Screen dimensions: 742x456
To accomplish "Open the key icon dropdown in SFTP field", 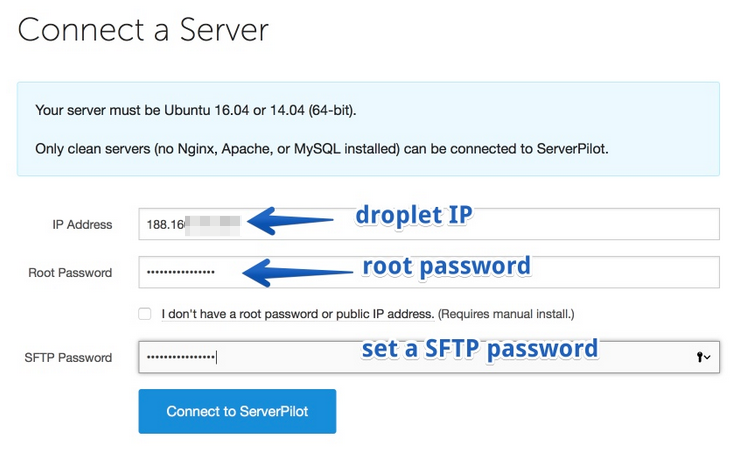I will (703, 357).
